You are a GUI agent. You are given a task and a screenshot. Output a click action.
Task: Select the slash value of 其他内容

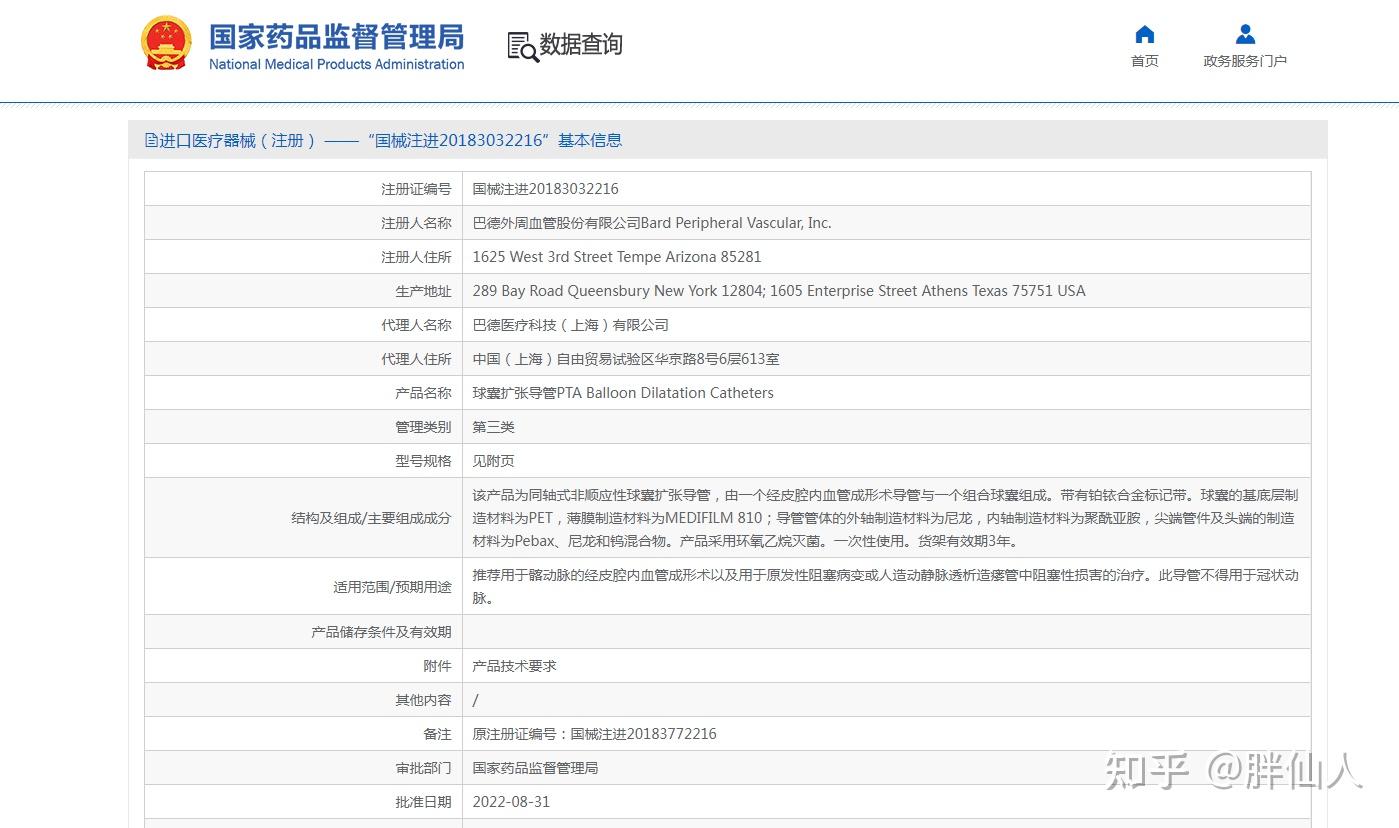click(476, 700)
